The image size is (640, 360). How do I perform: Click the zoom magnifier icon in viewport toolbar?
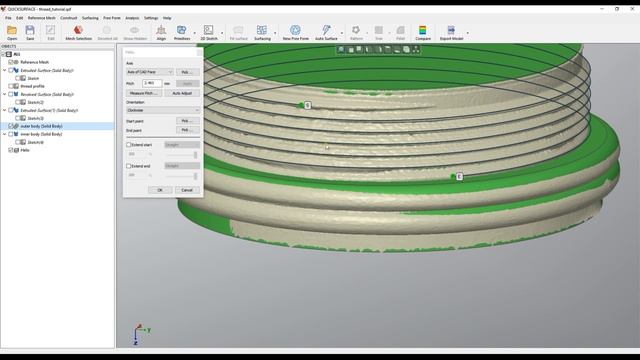[x=341, y=49]
